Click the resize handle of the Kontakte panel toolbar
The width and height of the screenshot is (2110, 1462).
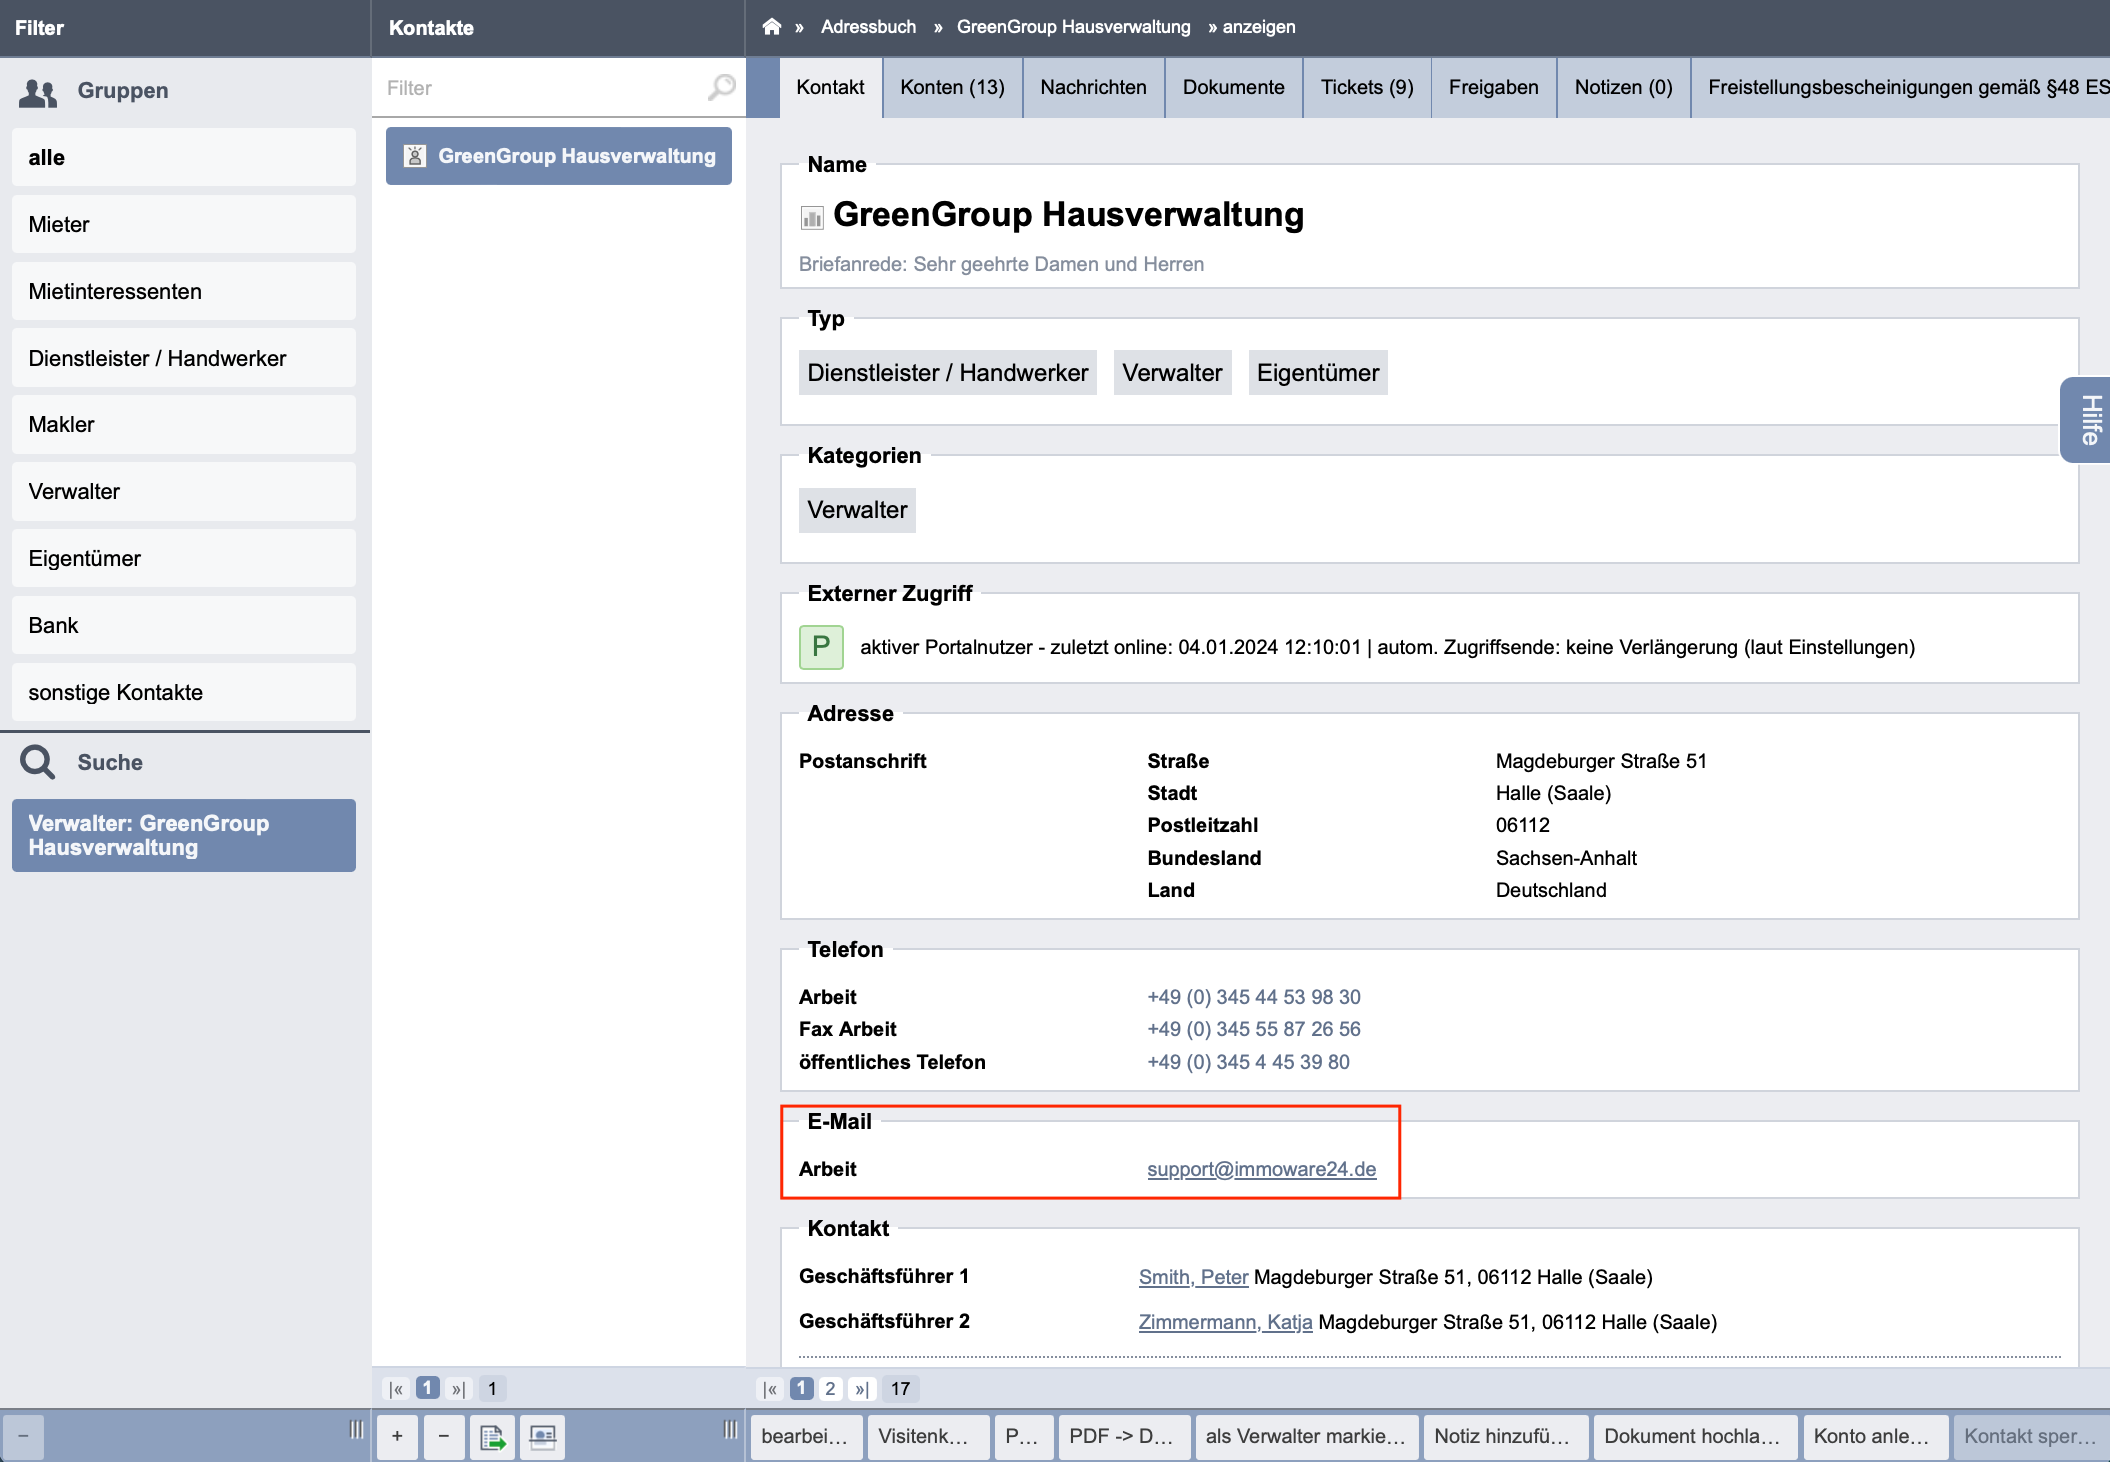point(731,1430)
